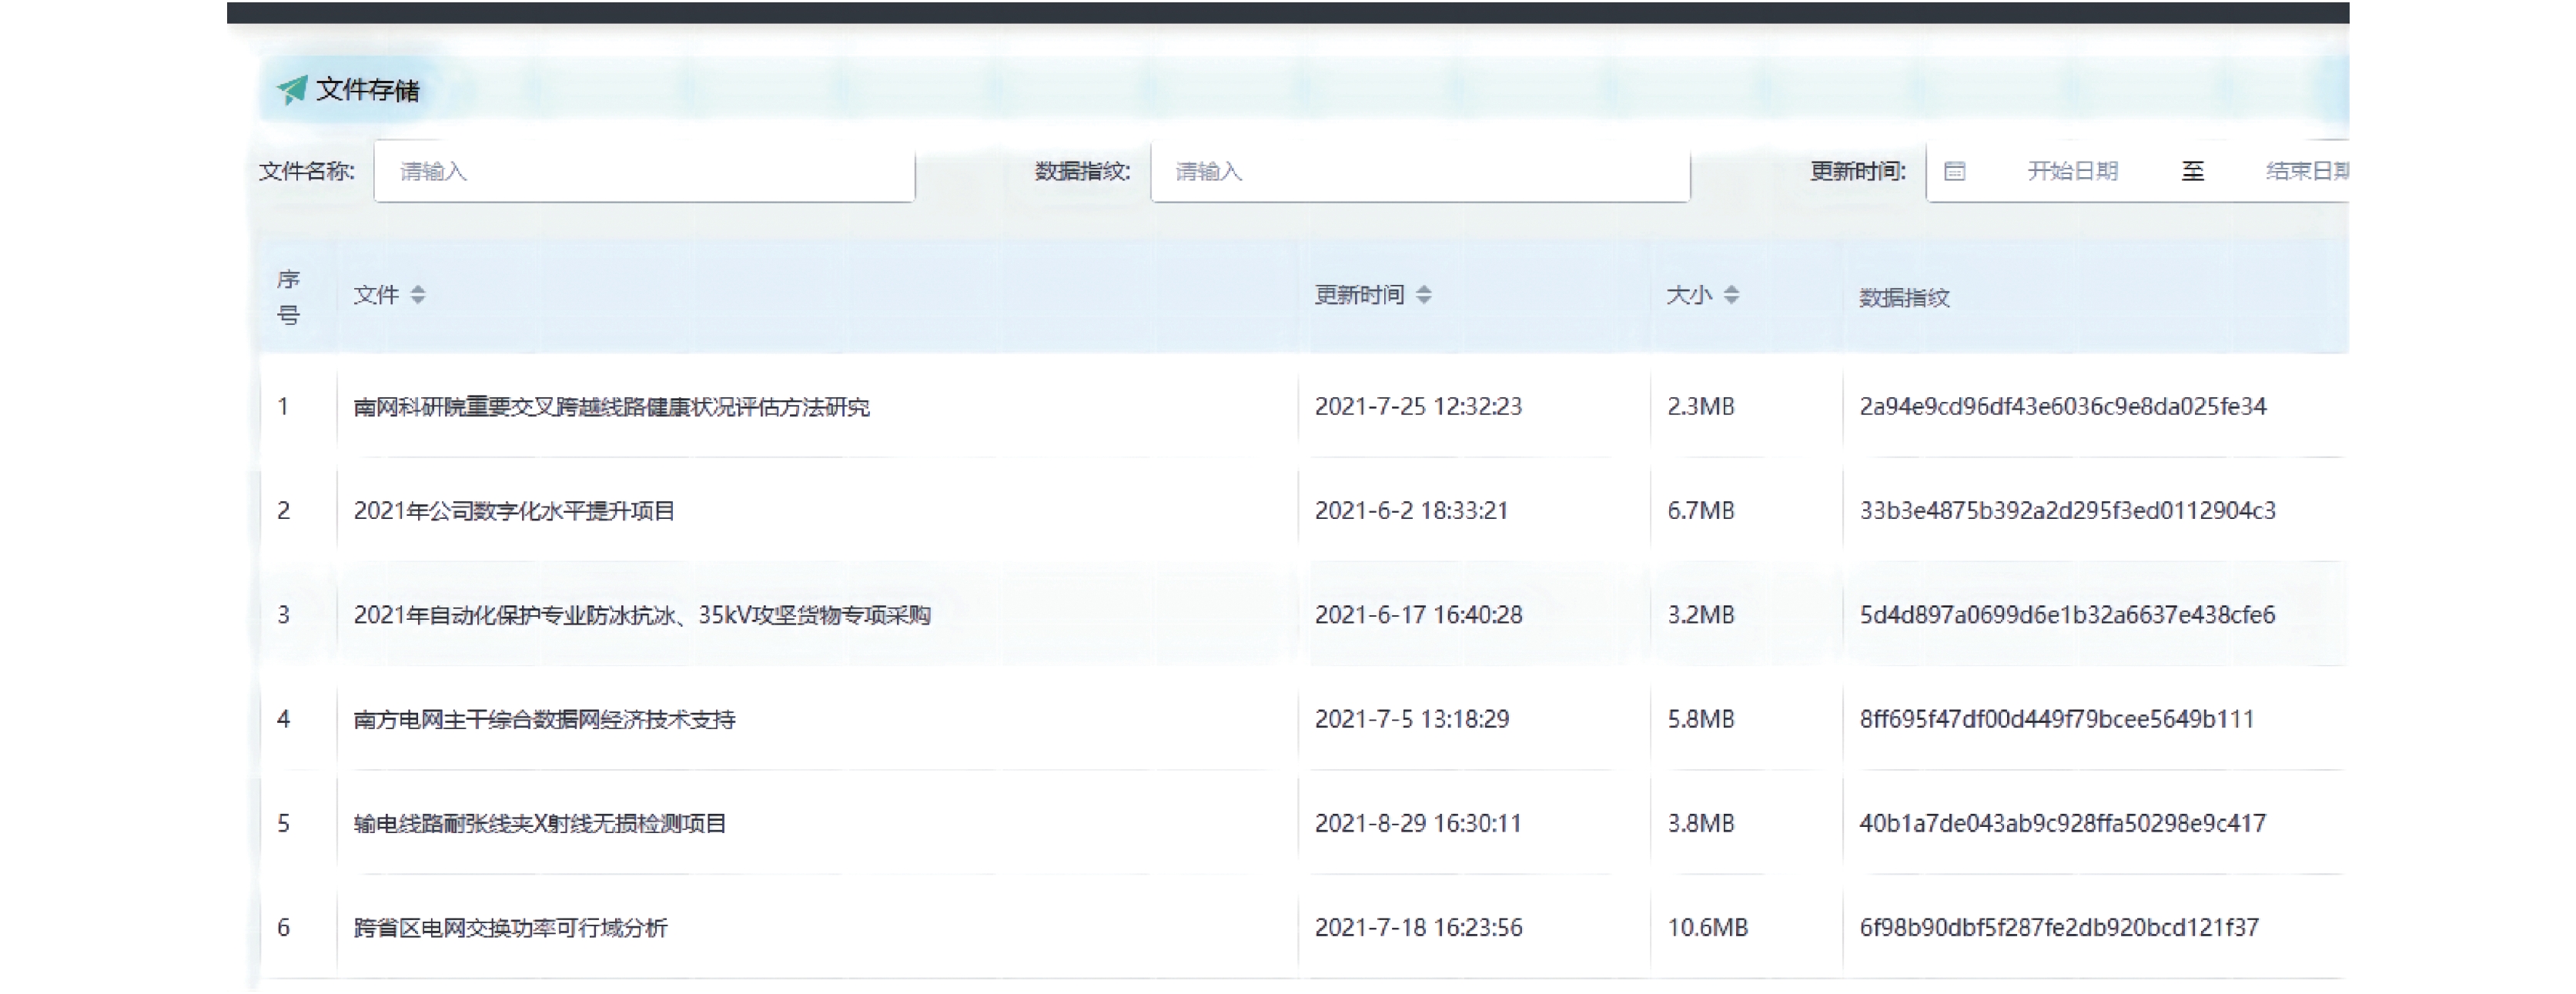Image resolution: width=2576 pixels, height=994 pixels.
Task: Select file 南方电网主干综合数据网经济技术支持
Action: click(544, 719)
